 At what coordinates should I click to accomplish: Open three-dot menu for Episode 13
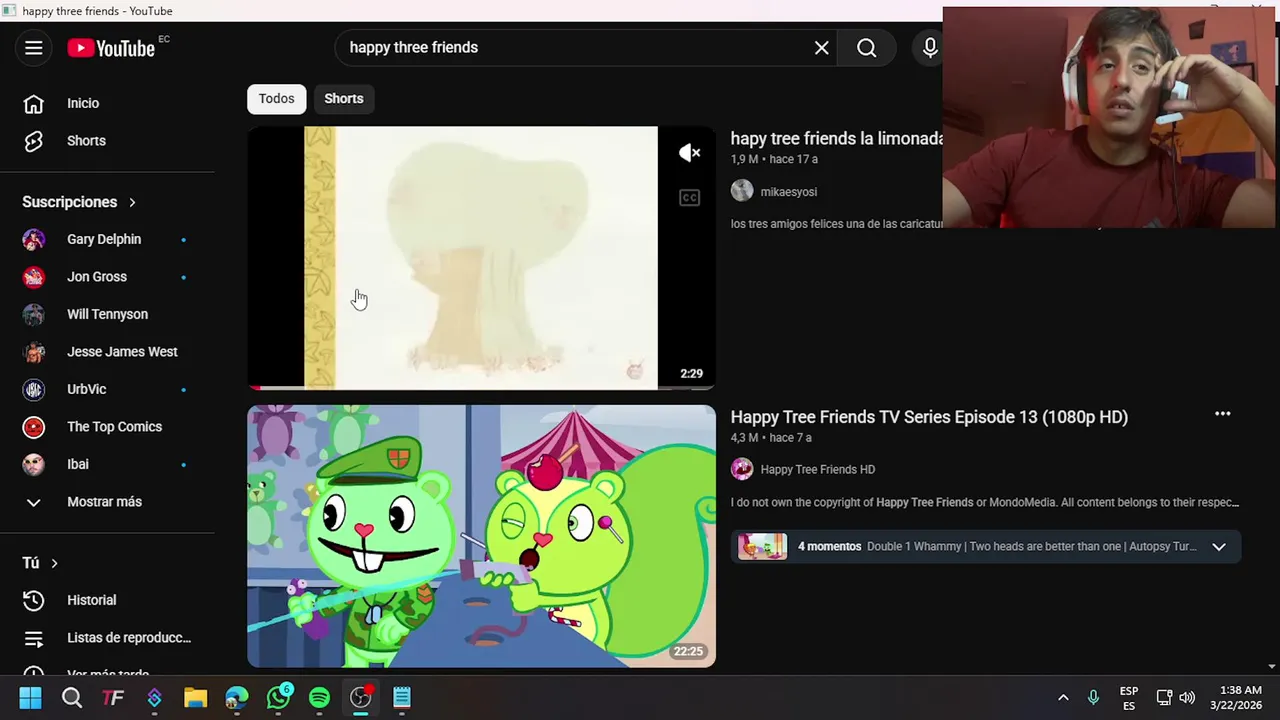point(1222,414)
